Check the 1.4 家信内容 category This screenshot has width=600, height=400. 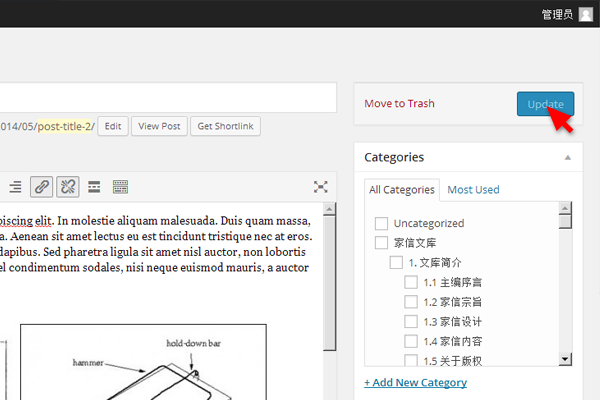click(x=411, y=341)
